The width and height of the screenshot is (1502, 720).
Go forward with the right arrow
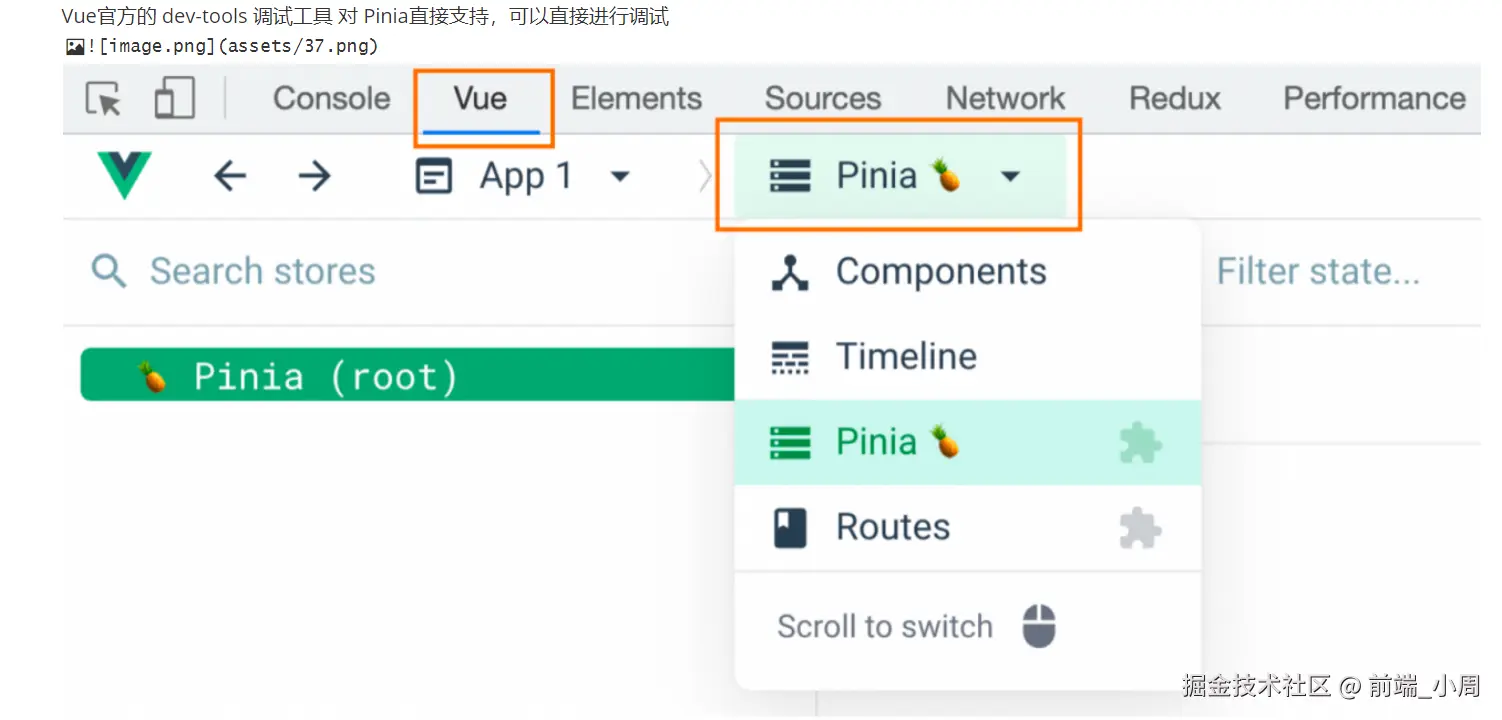coord(314,177)
